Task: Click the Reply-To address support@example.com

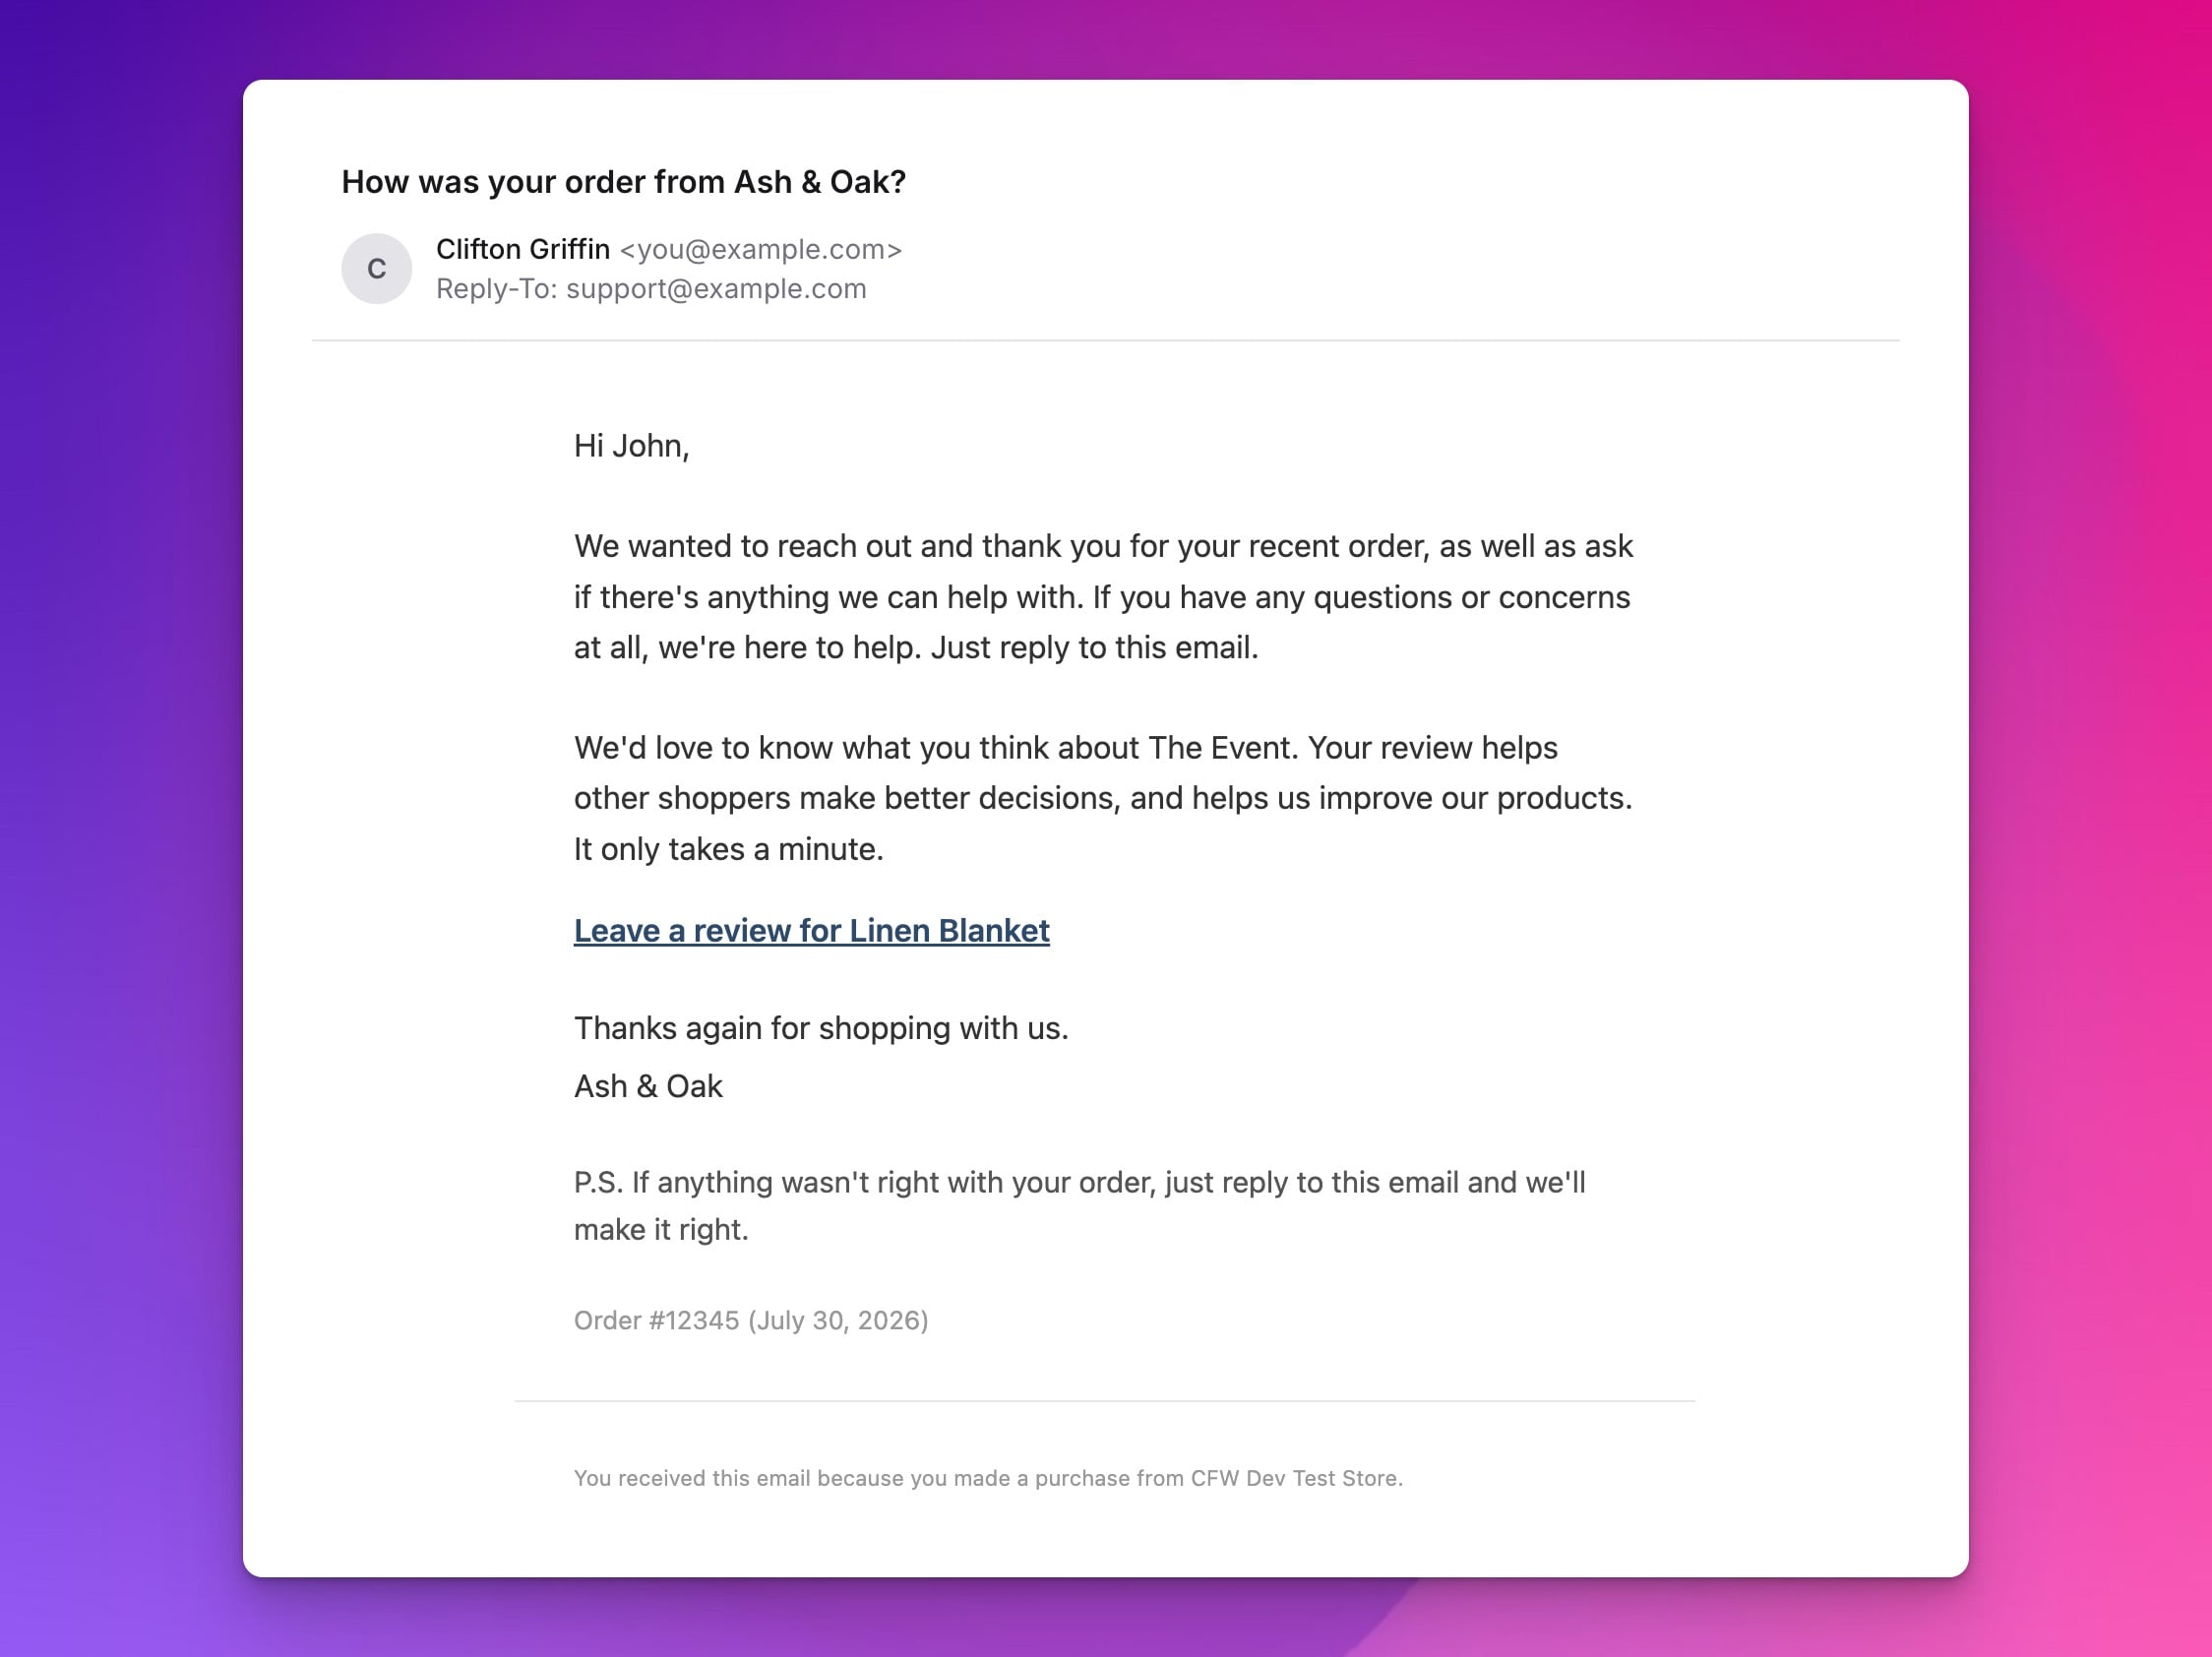Action: (x=716, y=289)
